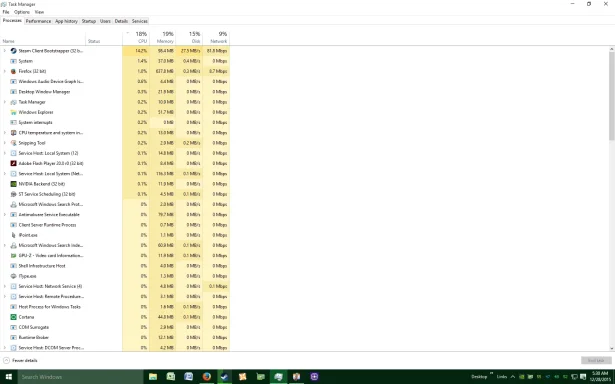
Task: Select the System interrupts row
Action: (115, 122)
